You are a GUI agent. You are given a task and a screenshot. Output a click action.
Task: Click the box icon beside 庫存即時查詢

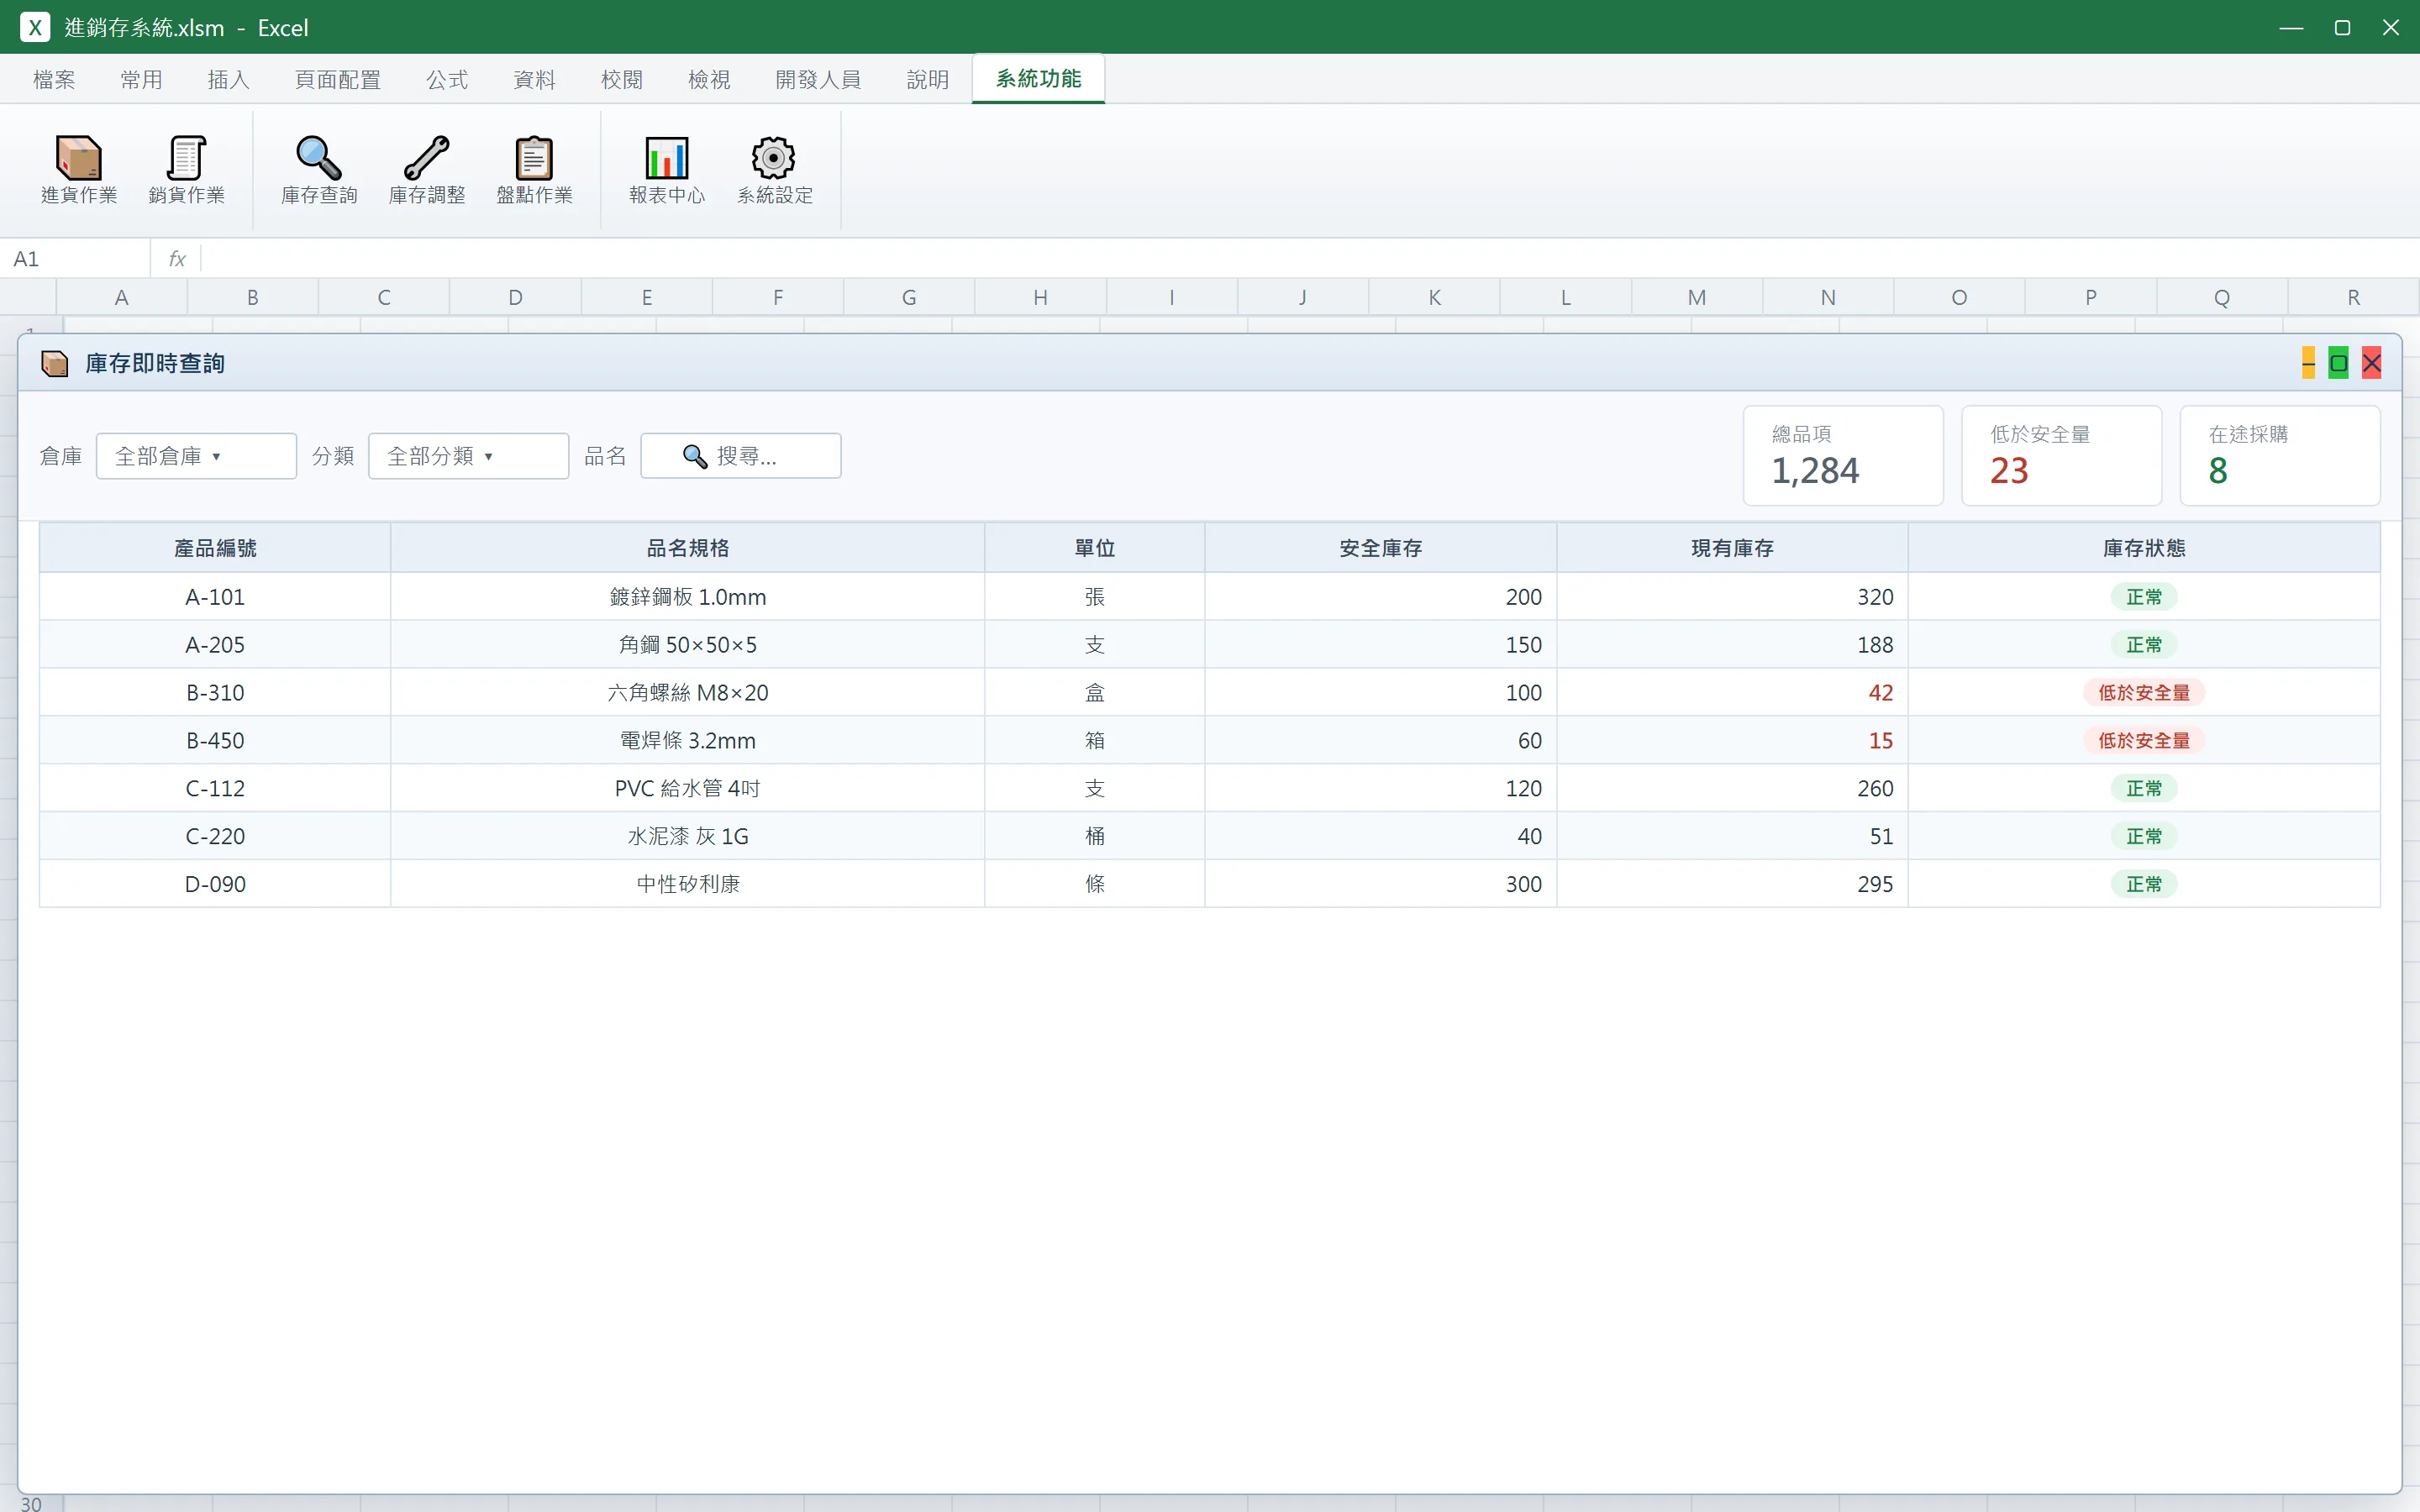click(55, 363)
